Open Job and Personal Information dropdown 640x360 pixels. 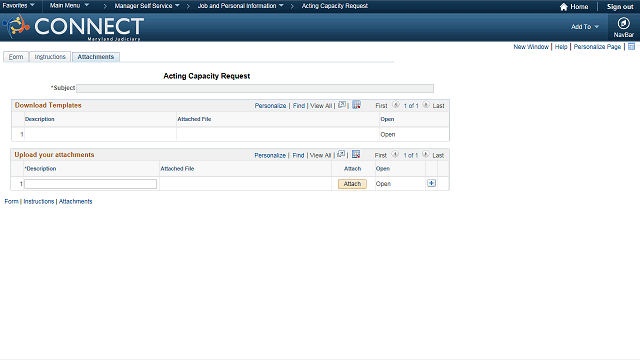coord(240,6)
